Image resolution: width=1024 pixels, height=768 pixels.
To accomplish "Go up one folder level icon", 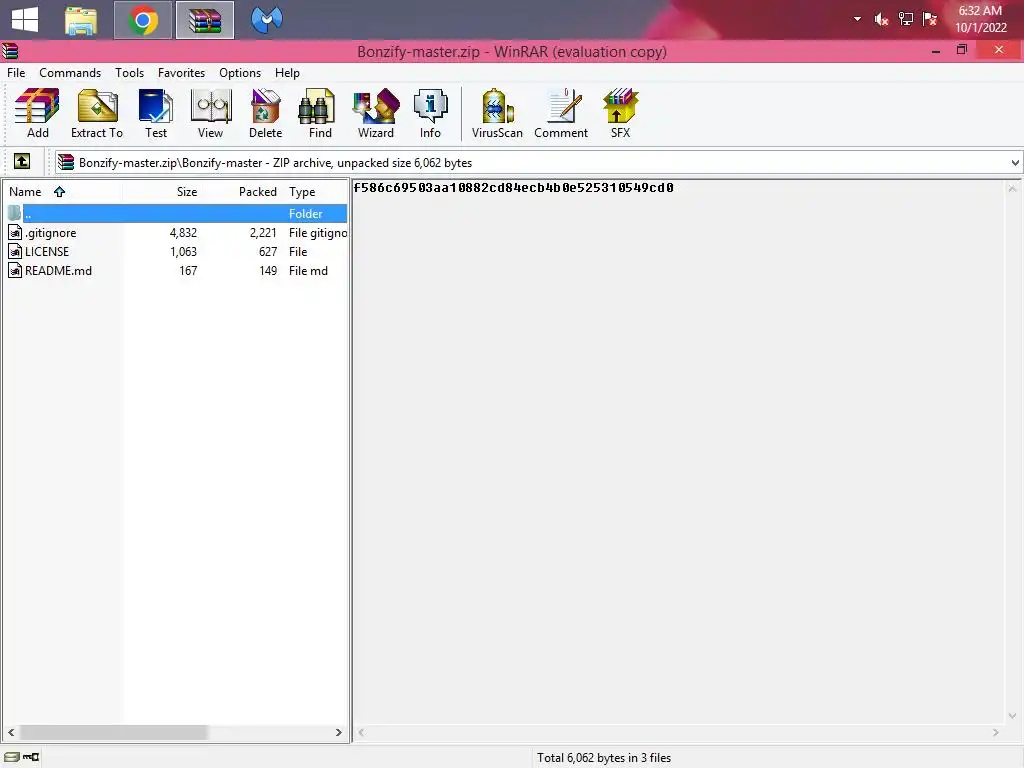I will (22, 161).
